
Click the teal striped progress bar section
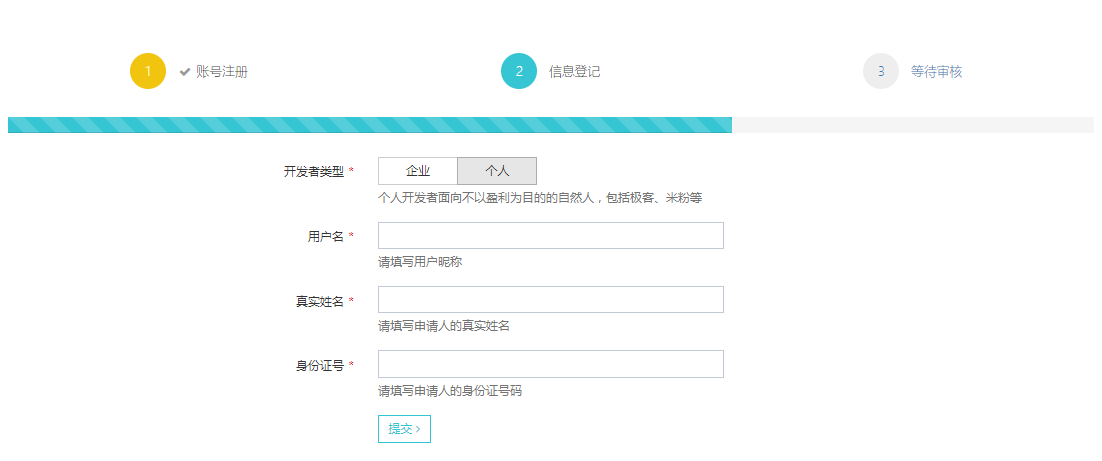(x=370, y=125)
